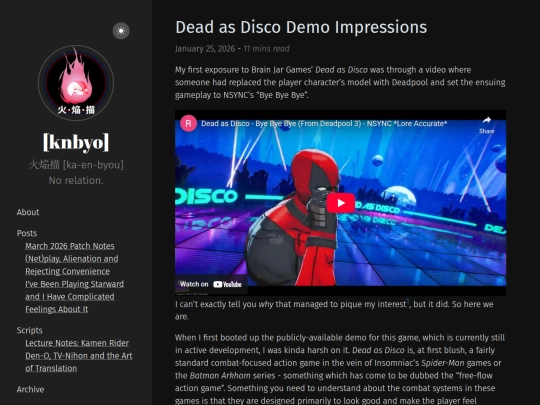Click the 'No relation.' tagline
The width and height of the screenshot is (540, 405).
pos(76,180)
